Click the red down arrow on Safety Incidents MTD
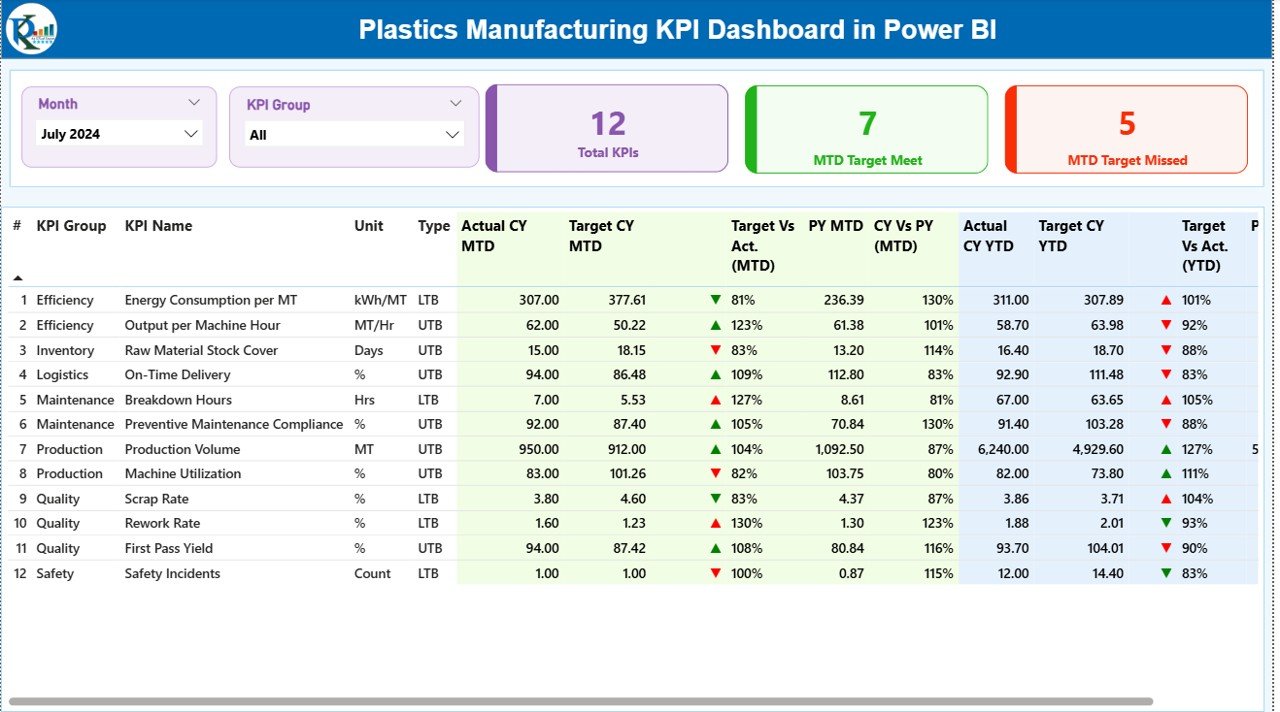The image size is (1280, 712). click(715, 573)
